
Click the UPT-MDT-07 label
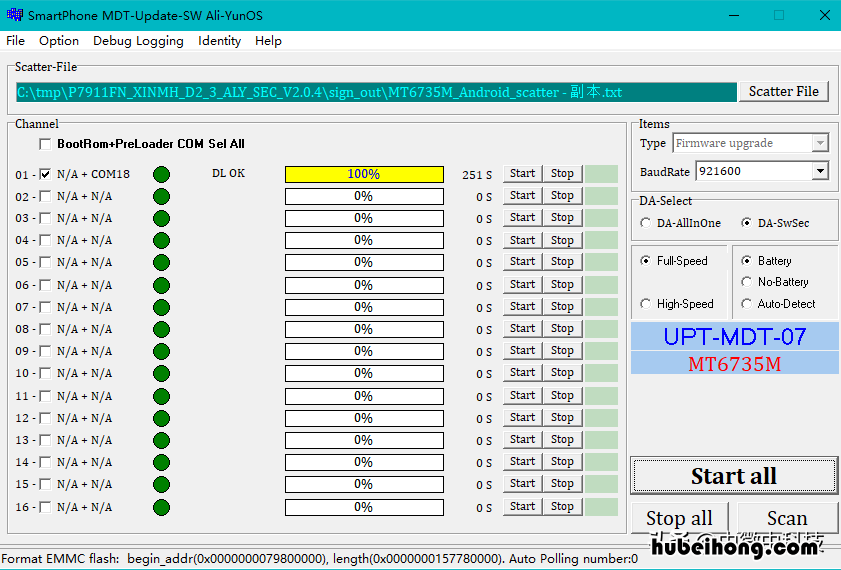[x=735, y=337]
